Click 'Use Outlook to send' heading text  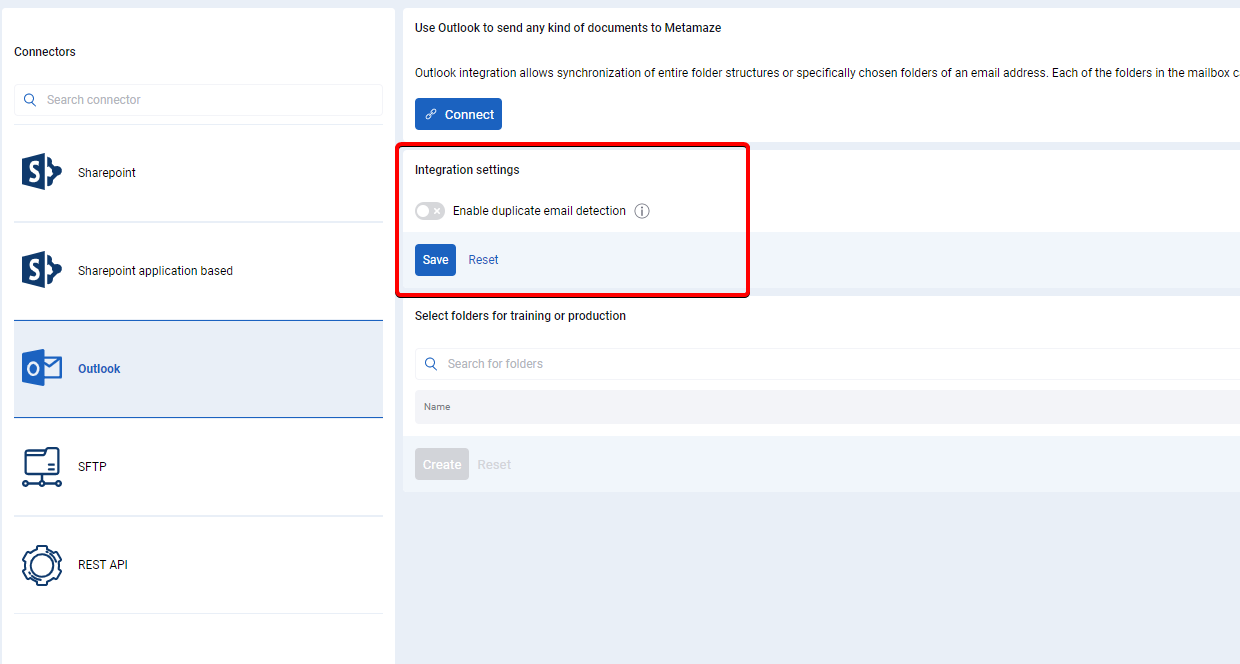tap(568, 28)
